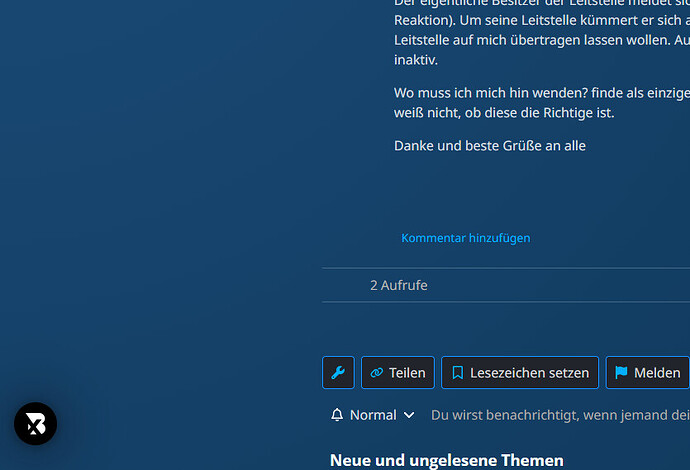
Task: Open the wrench moderation tools button
Action: (338, 372)
